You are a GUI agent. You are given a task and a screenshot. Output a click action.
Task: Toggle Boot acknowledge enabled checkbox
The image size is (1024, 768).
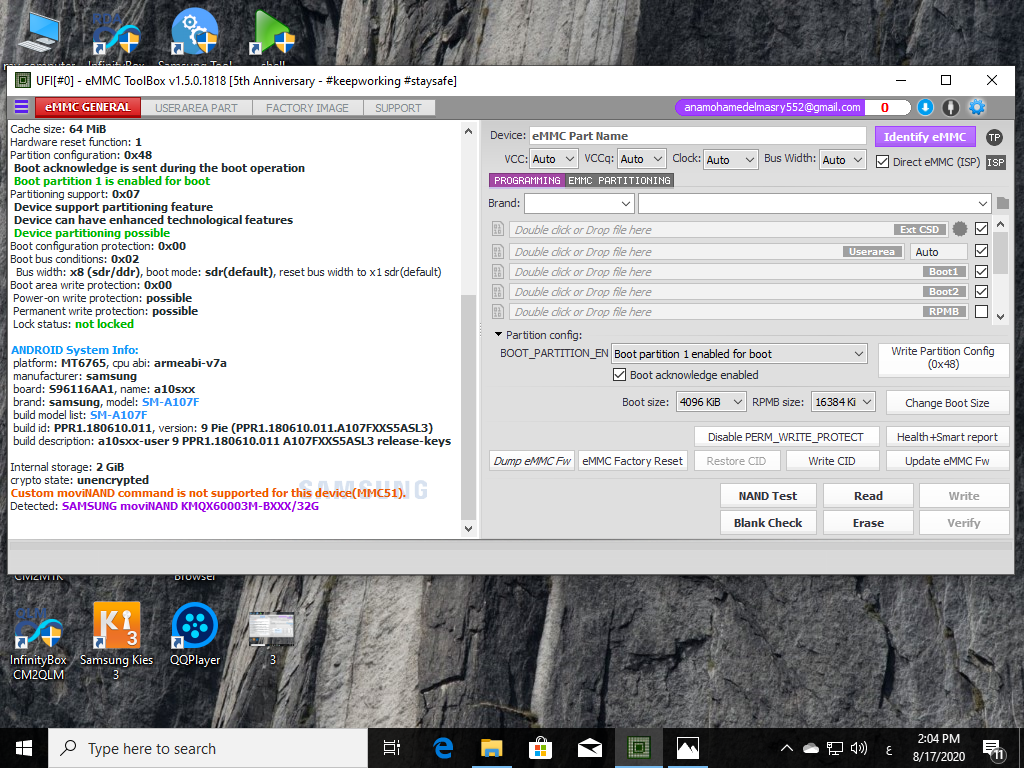(x=619, y=375)
